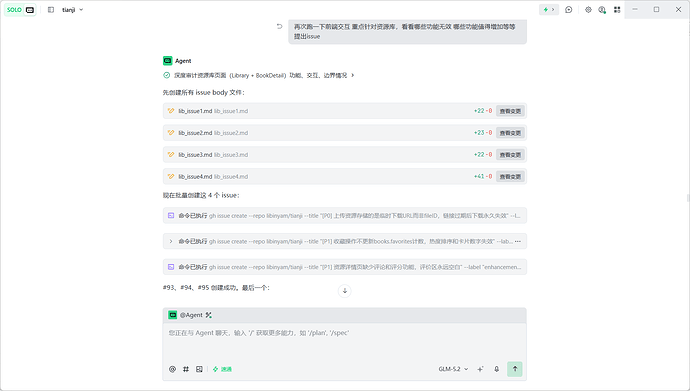690x391 pixels.
Task: Open more options on [P1] favorites command
Action: tap(518, 241)
